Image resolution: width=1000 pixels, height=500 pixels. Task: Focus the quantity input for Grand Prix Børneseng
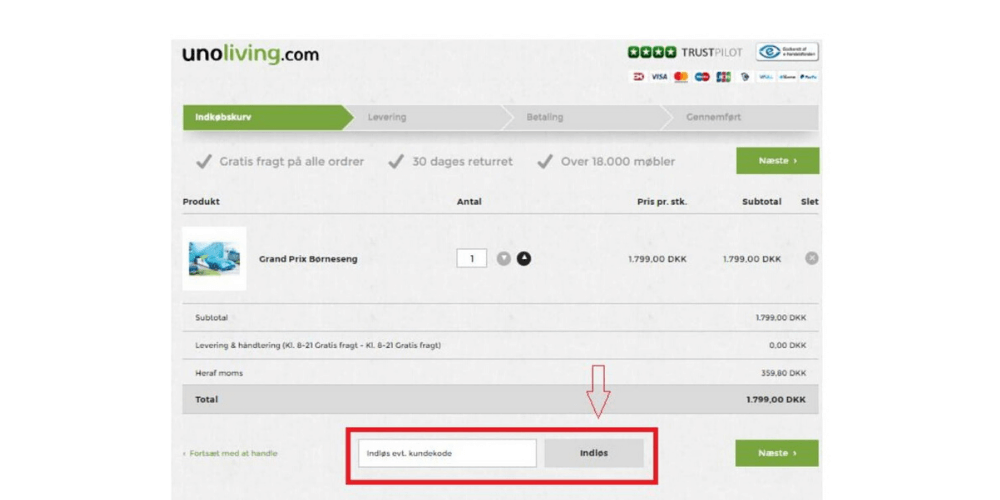click(x=472, y=258)
